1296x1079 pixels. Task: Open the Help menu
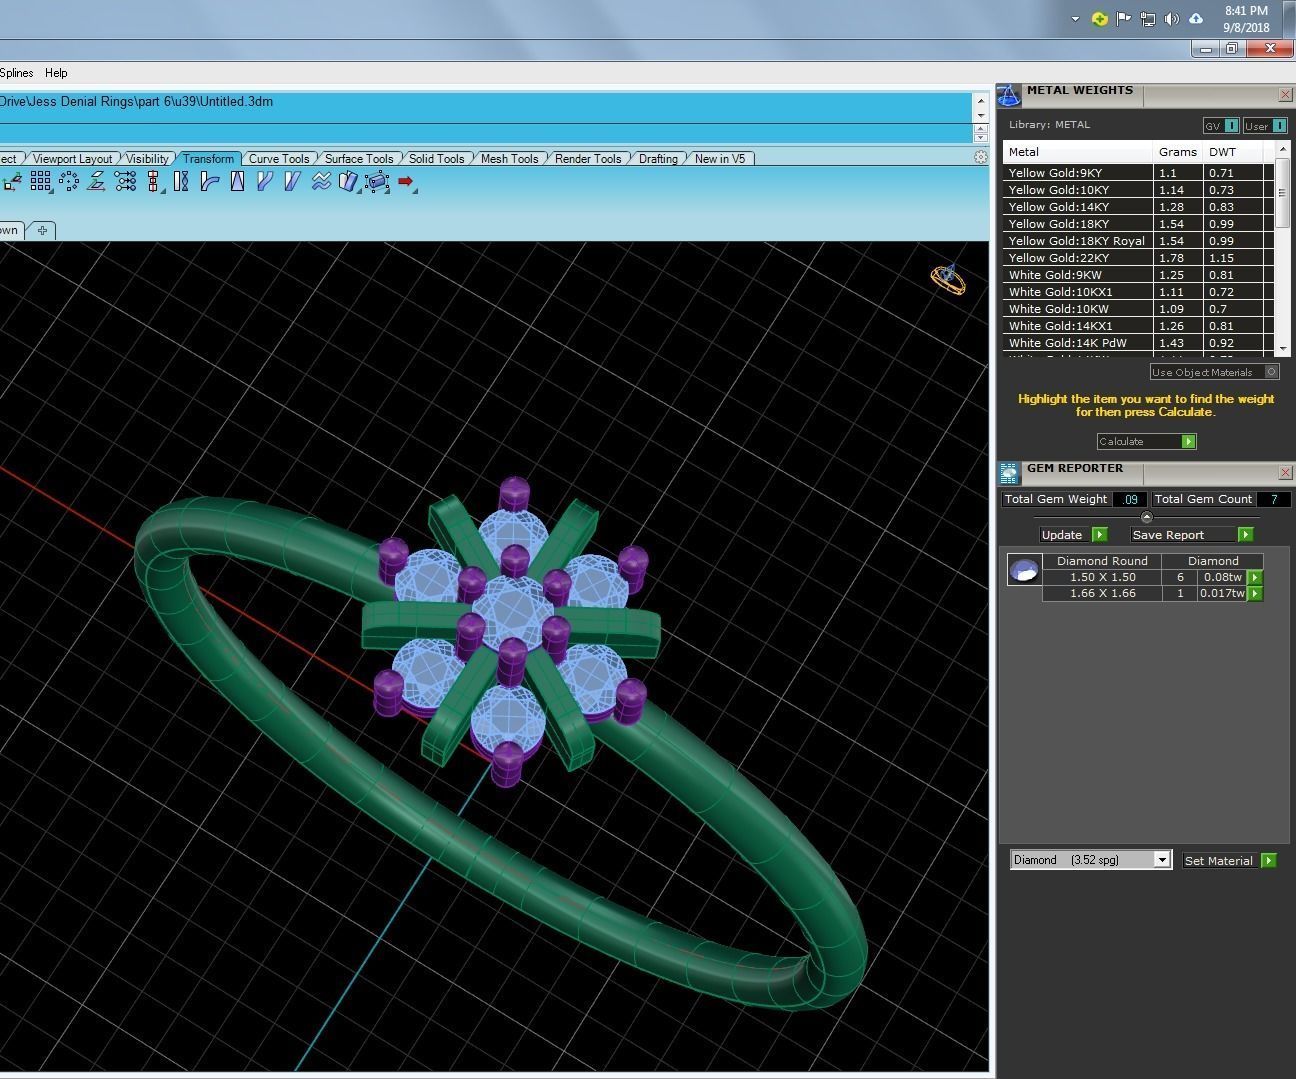(56, 73)
